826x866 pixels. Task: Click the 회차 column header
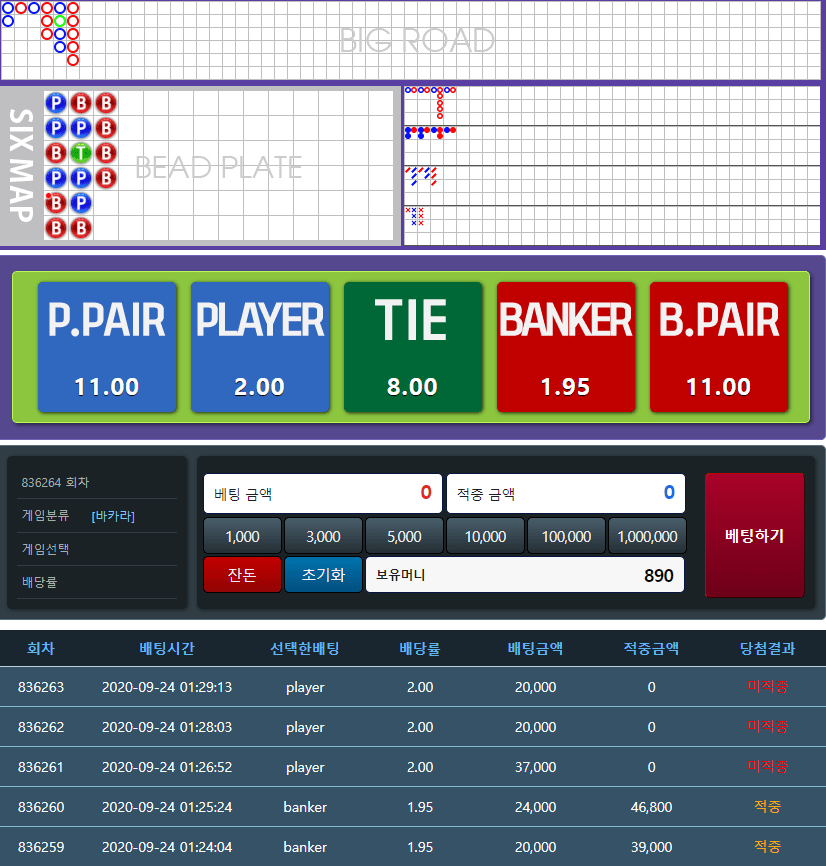41,648
